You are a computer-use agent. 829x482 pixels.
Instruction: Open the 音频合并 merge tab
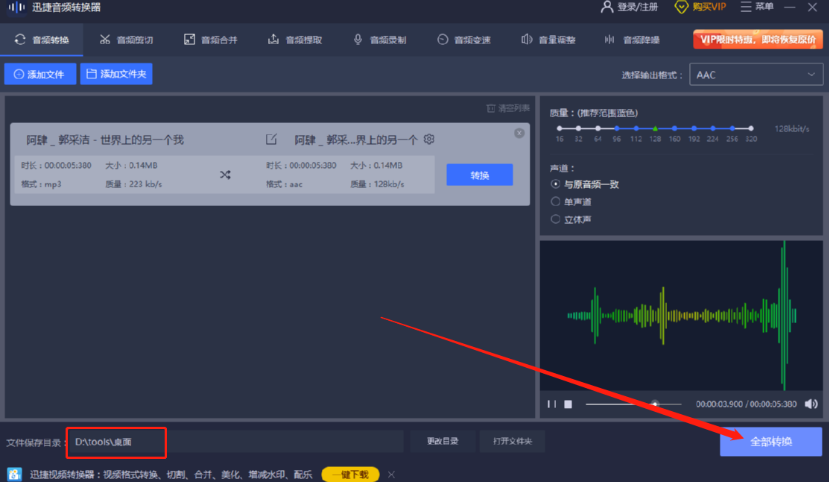point(210,40)
